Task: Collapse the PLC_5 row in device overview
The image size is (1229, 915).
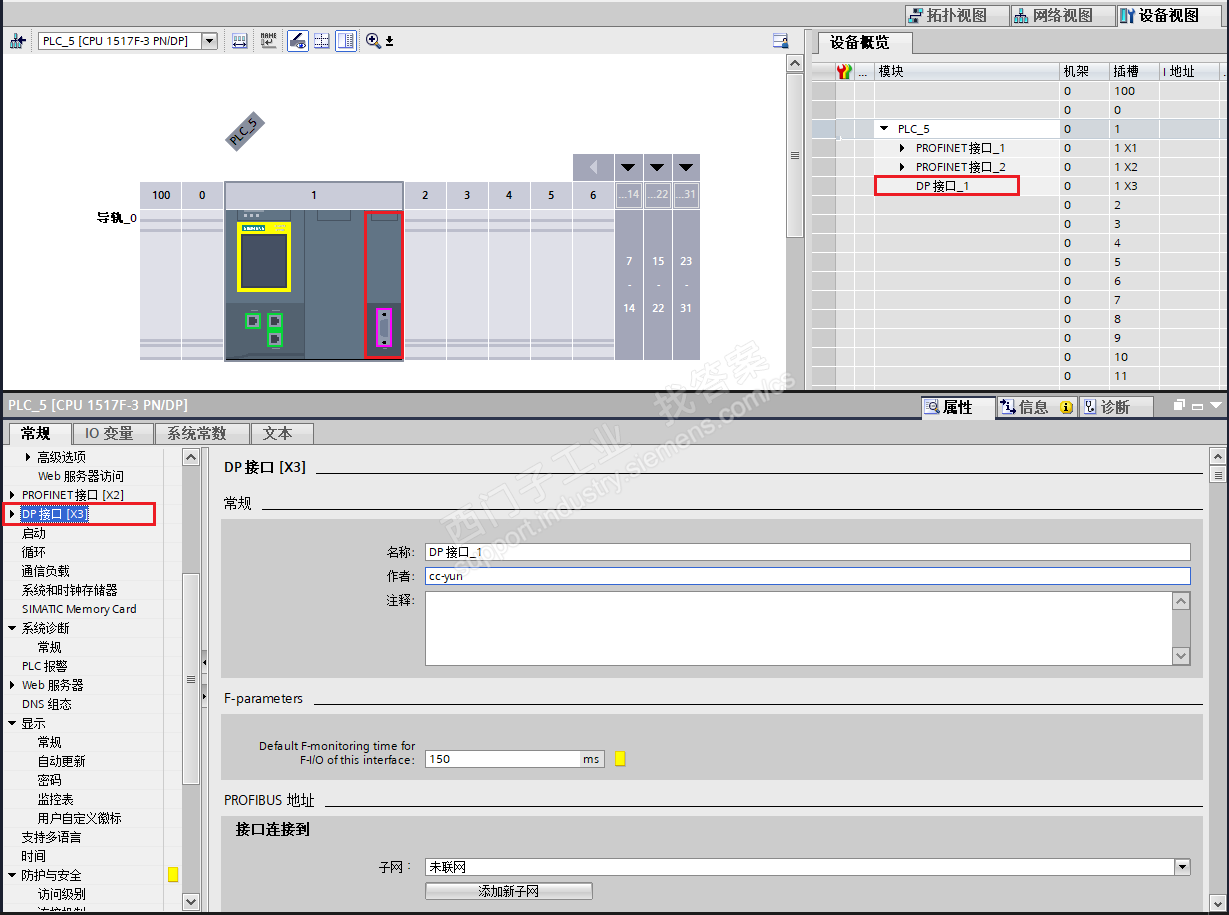Action: click(x=884, y=129)
